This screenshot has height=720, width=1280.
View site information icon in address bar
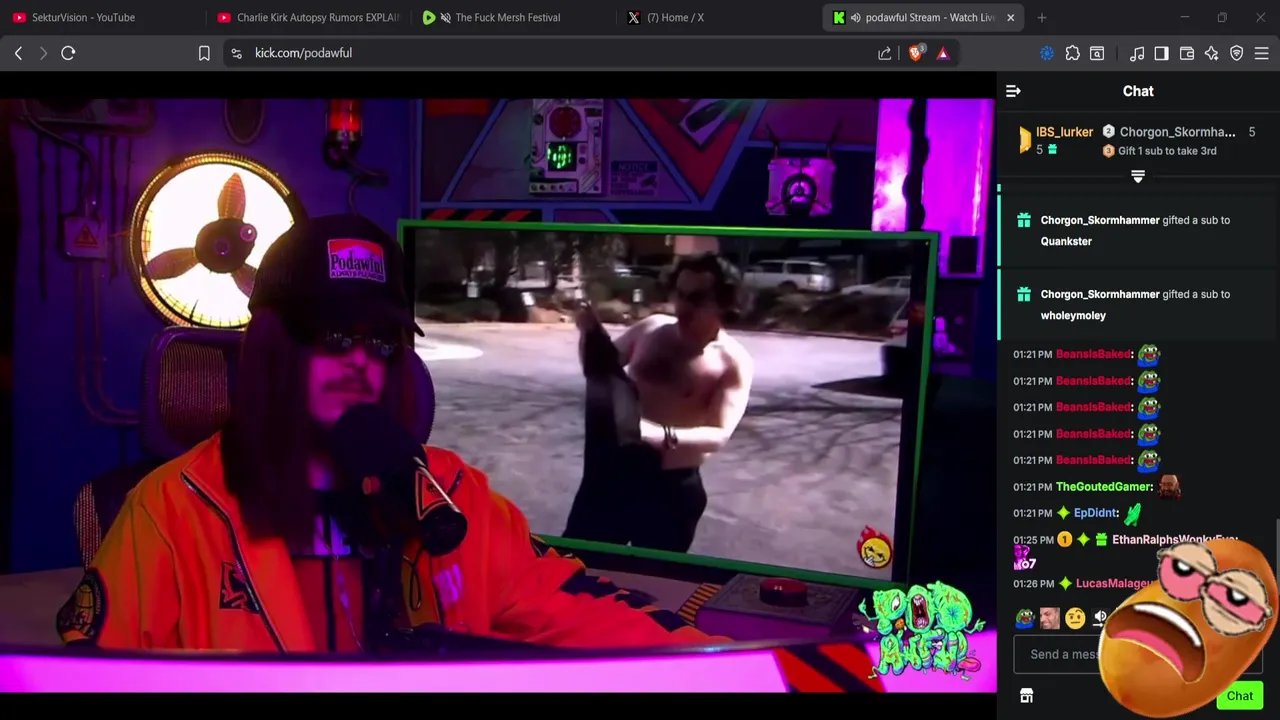pos(236,53)
